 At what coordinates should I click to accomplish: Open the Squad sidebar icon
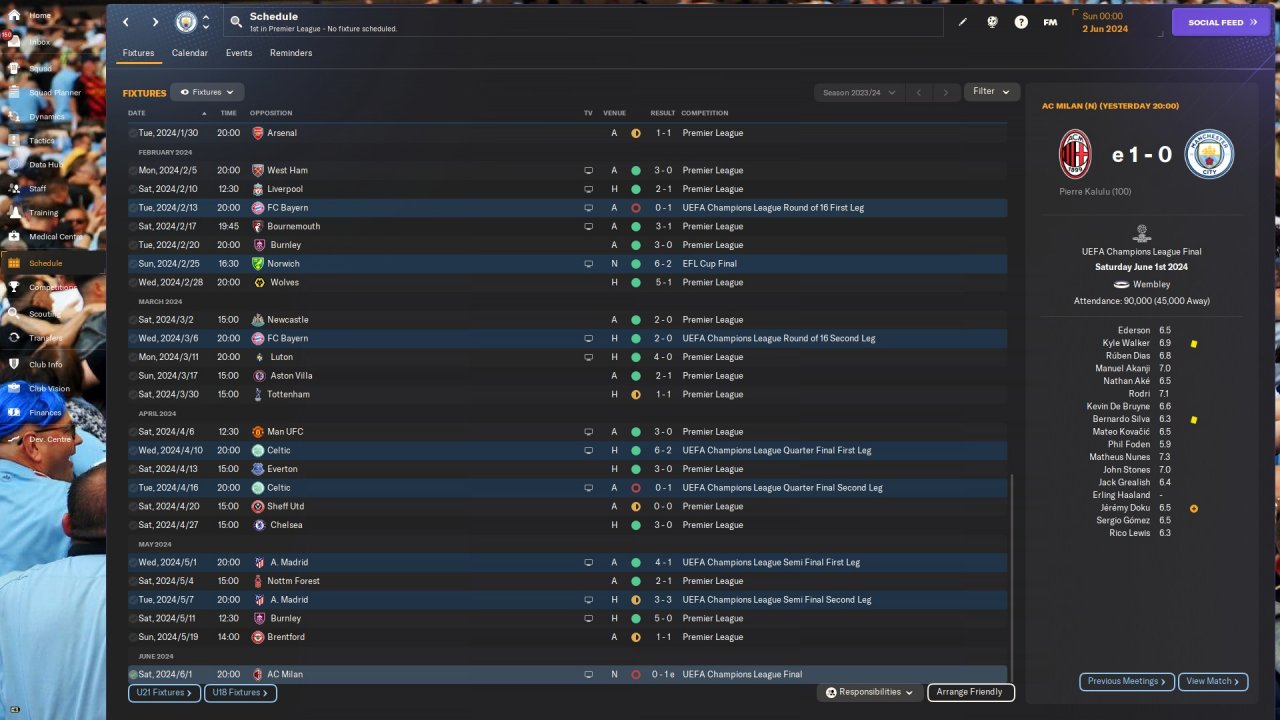pyautogui.click(x=14, y=68)
